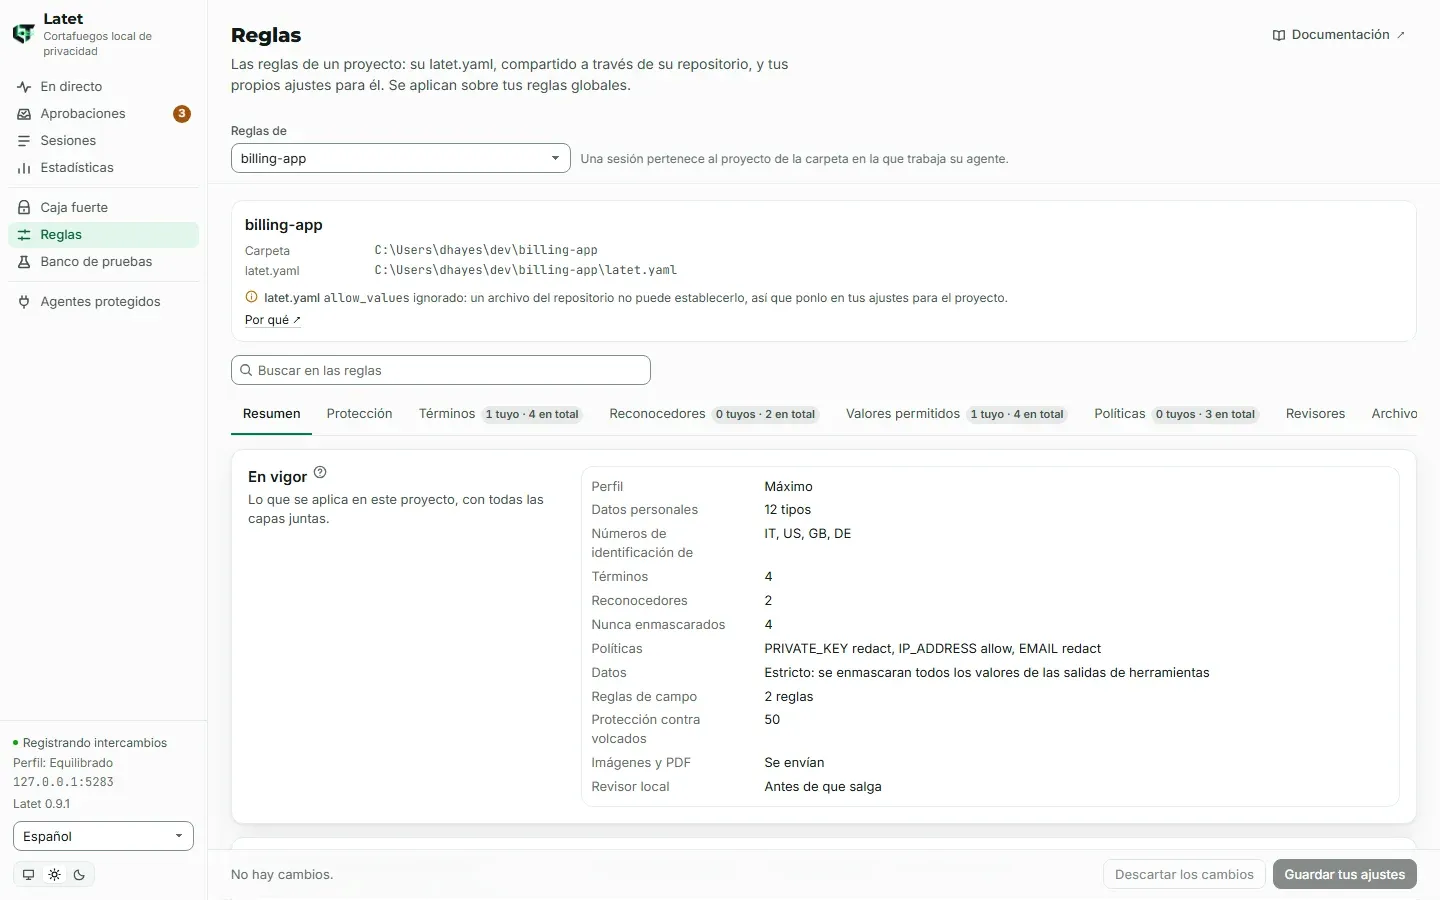Open the Sesiones page
1440x900 pixels.
(103, 141)
